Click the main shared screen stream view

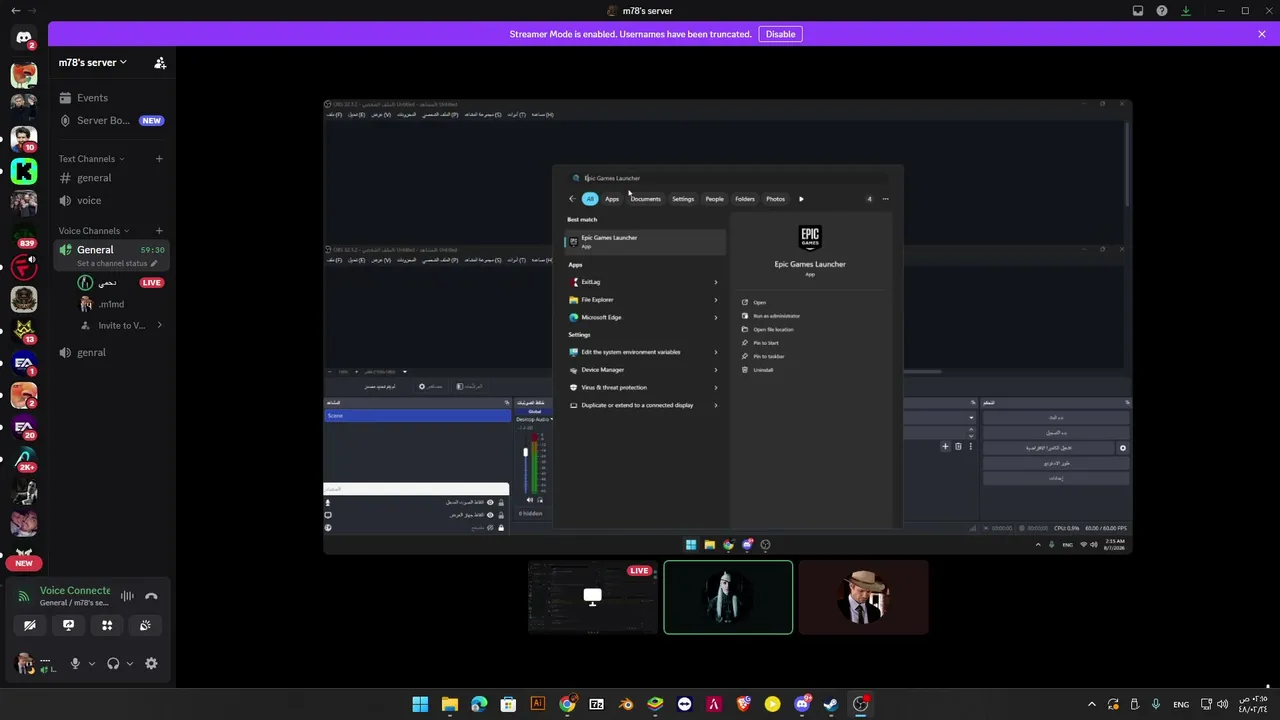728,326
